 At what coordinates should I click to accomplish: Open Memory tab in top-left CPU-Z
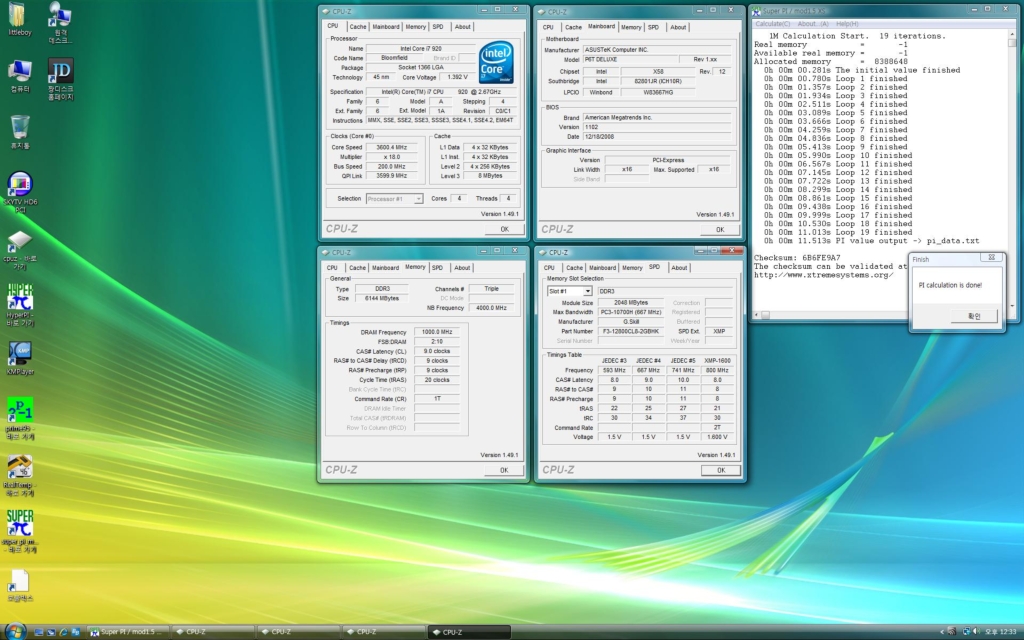click(415, 27)
